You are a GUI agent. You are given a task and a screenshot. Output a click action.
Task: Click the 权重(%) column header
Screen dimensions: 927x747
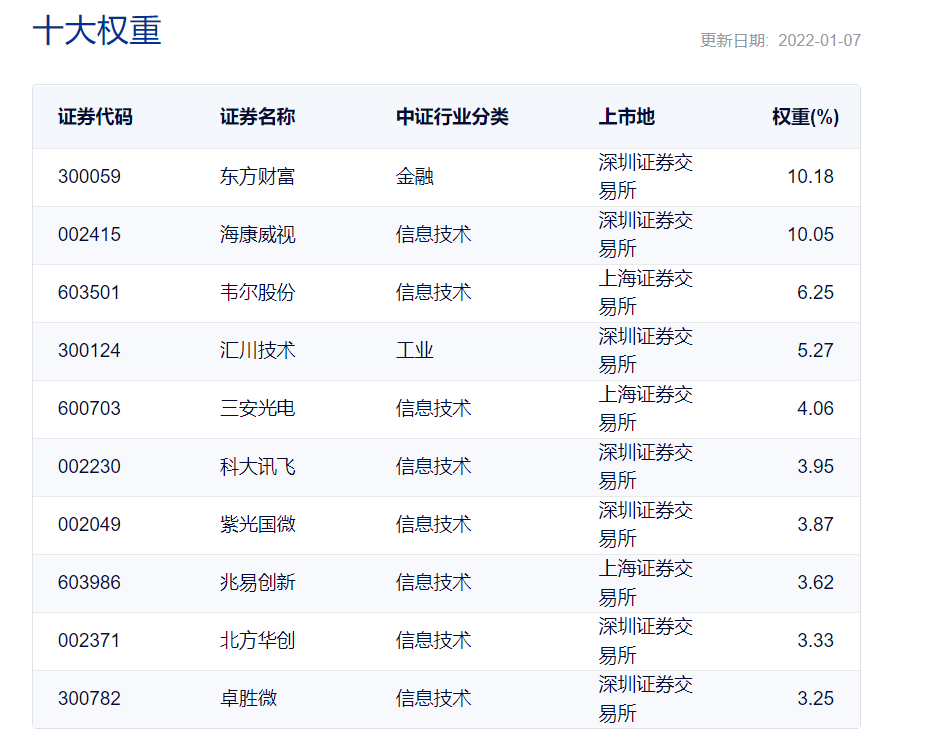pyautogui.click(x=804, y=117)
